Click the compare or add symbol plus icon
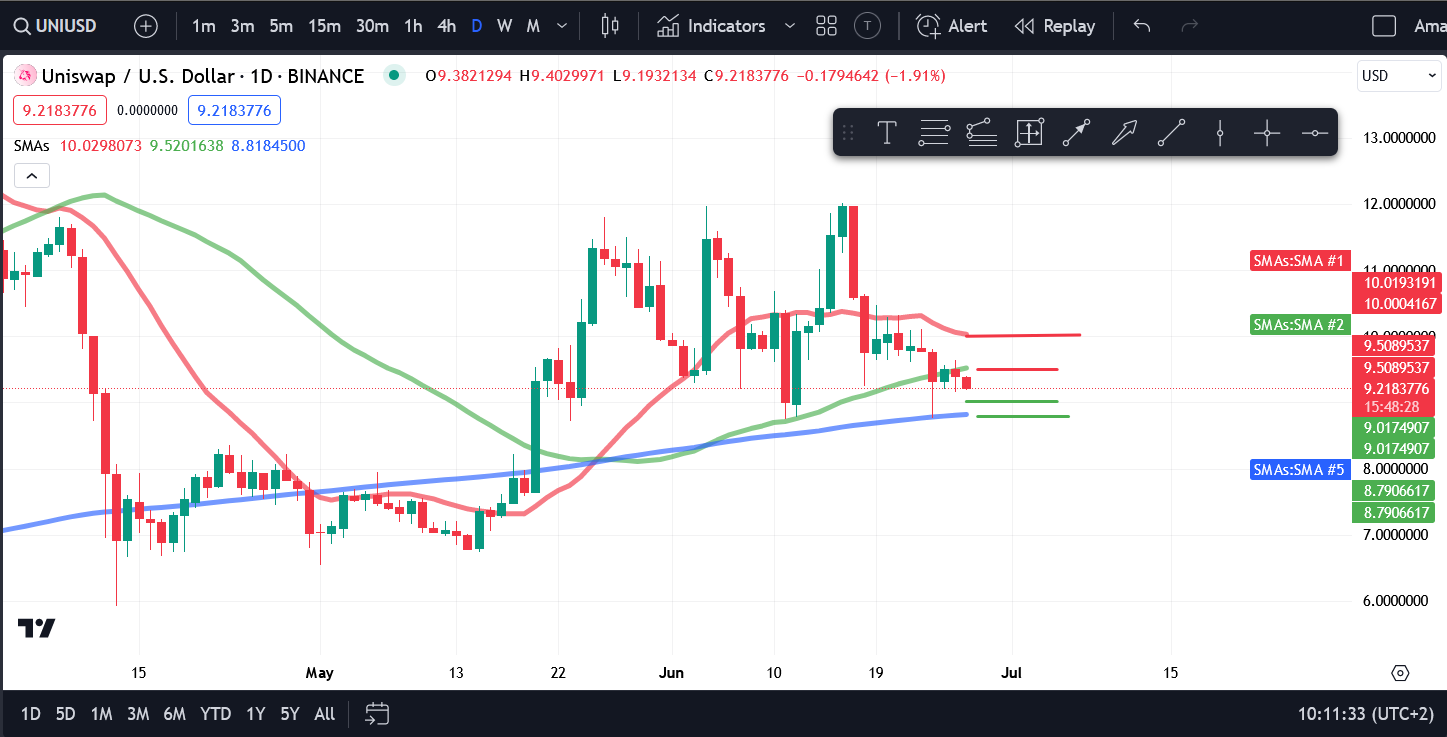The height and width of the screenshot is (737, 1447). [x=146, y=26]
